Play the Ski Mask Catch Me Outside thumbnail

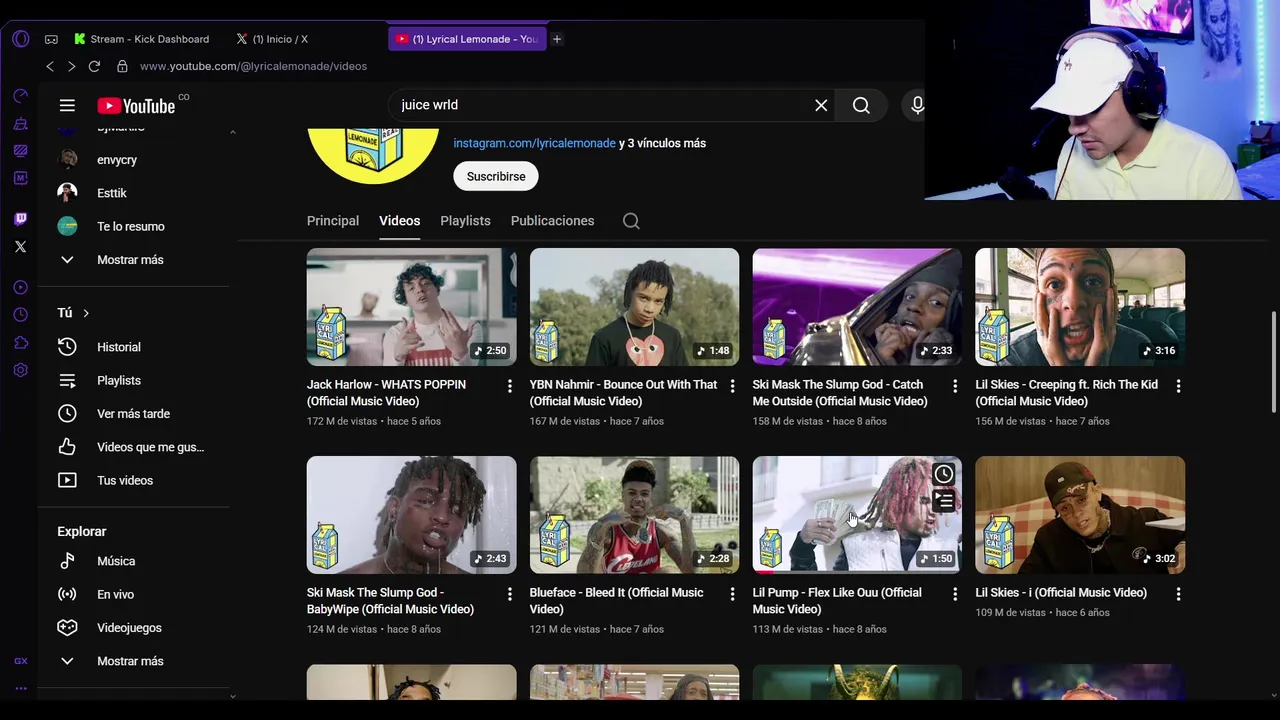[857, 307]
